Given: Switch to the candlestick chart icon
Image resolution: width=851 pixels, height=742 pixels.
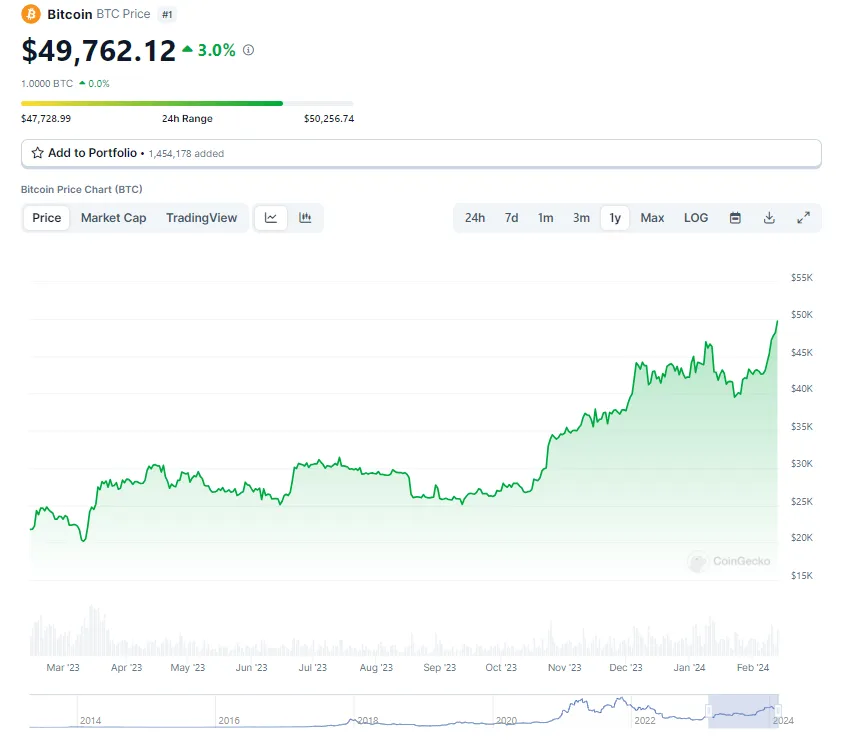Looking at the screenshot, I should [305, 218].
